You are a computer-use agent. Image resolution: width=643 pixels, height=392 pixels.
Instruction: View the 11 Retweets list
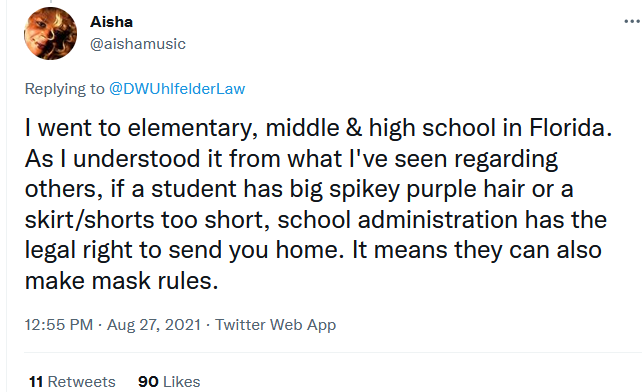[72, 382]
